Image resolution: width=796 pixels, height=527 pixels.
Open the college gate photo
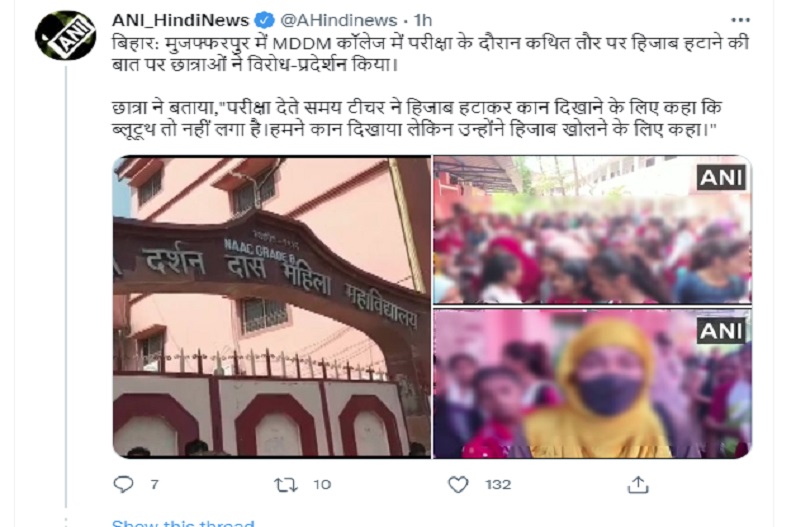272,307
